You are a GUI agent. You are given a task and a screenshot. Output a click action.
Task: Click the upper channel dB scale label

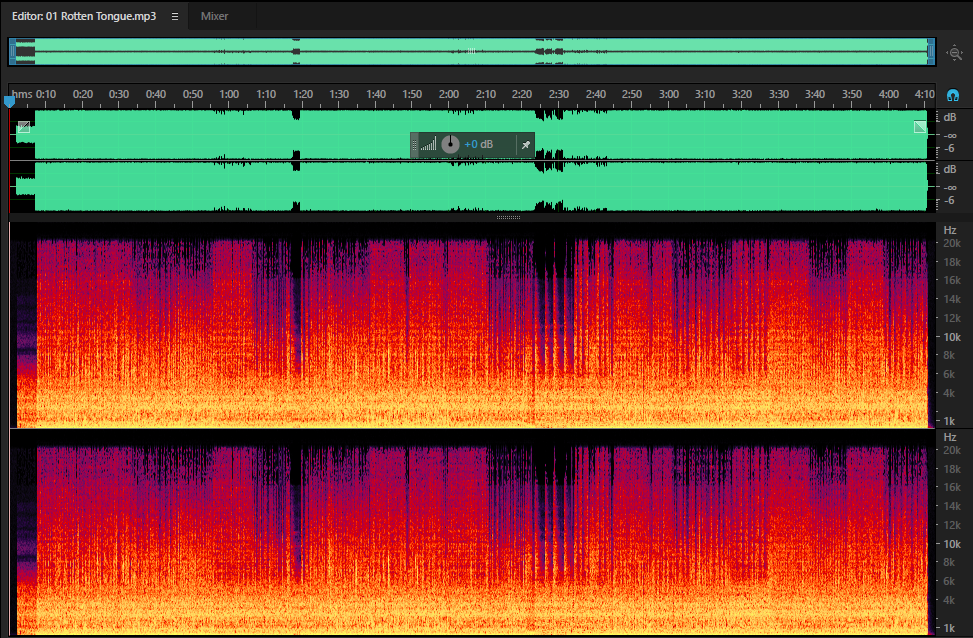950,117
